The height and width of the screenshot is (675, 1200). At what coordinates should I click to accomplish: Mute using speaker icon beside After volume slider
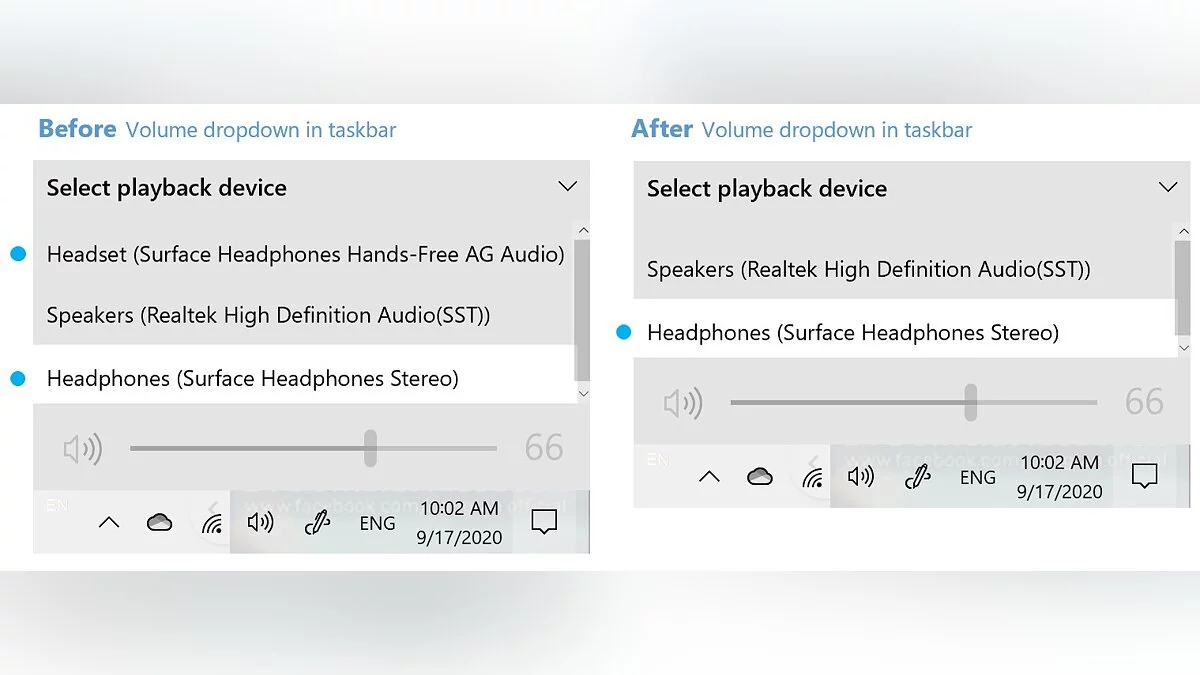tap(683, 403)
